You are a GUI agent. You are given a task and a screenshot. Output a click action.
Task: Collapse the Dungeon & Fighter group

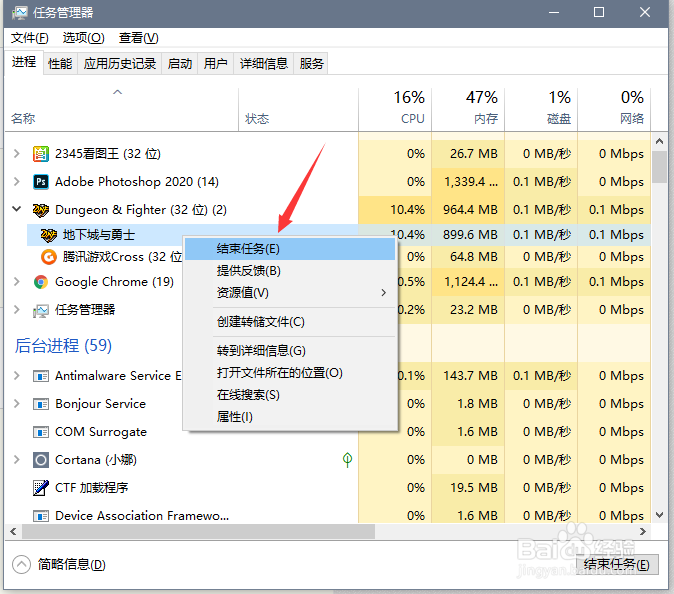pos(17,209)
